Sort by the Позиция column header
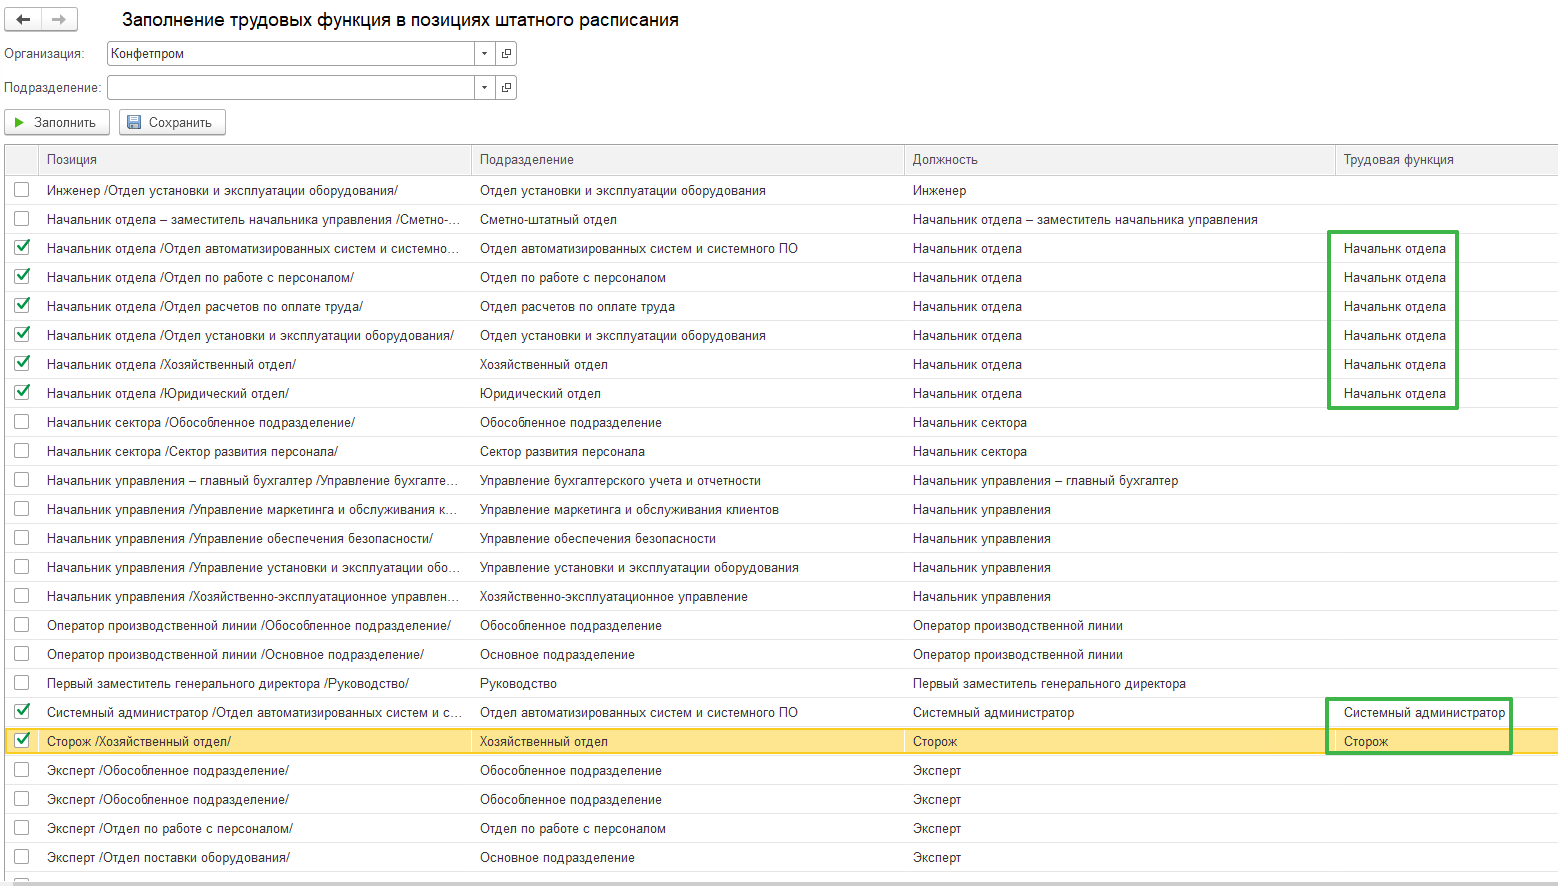 254,160
